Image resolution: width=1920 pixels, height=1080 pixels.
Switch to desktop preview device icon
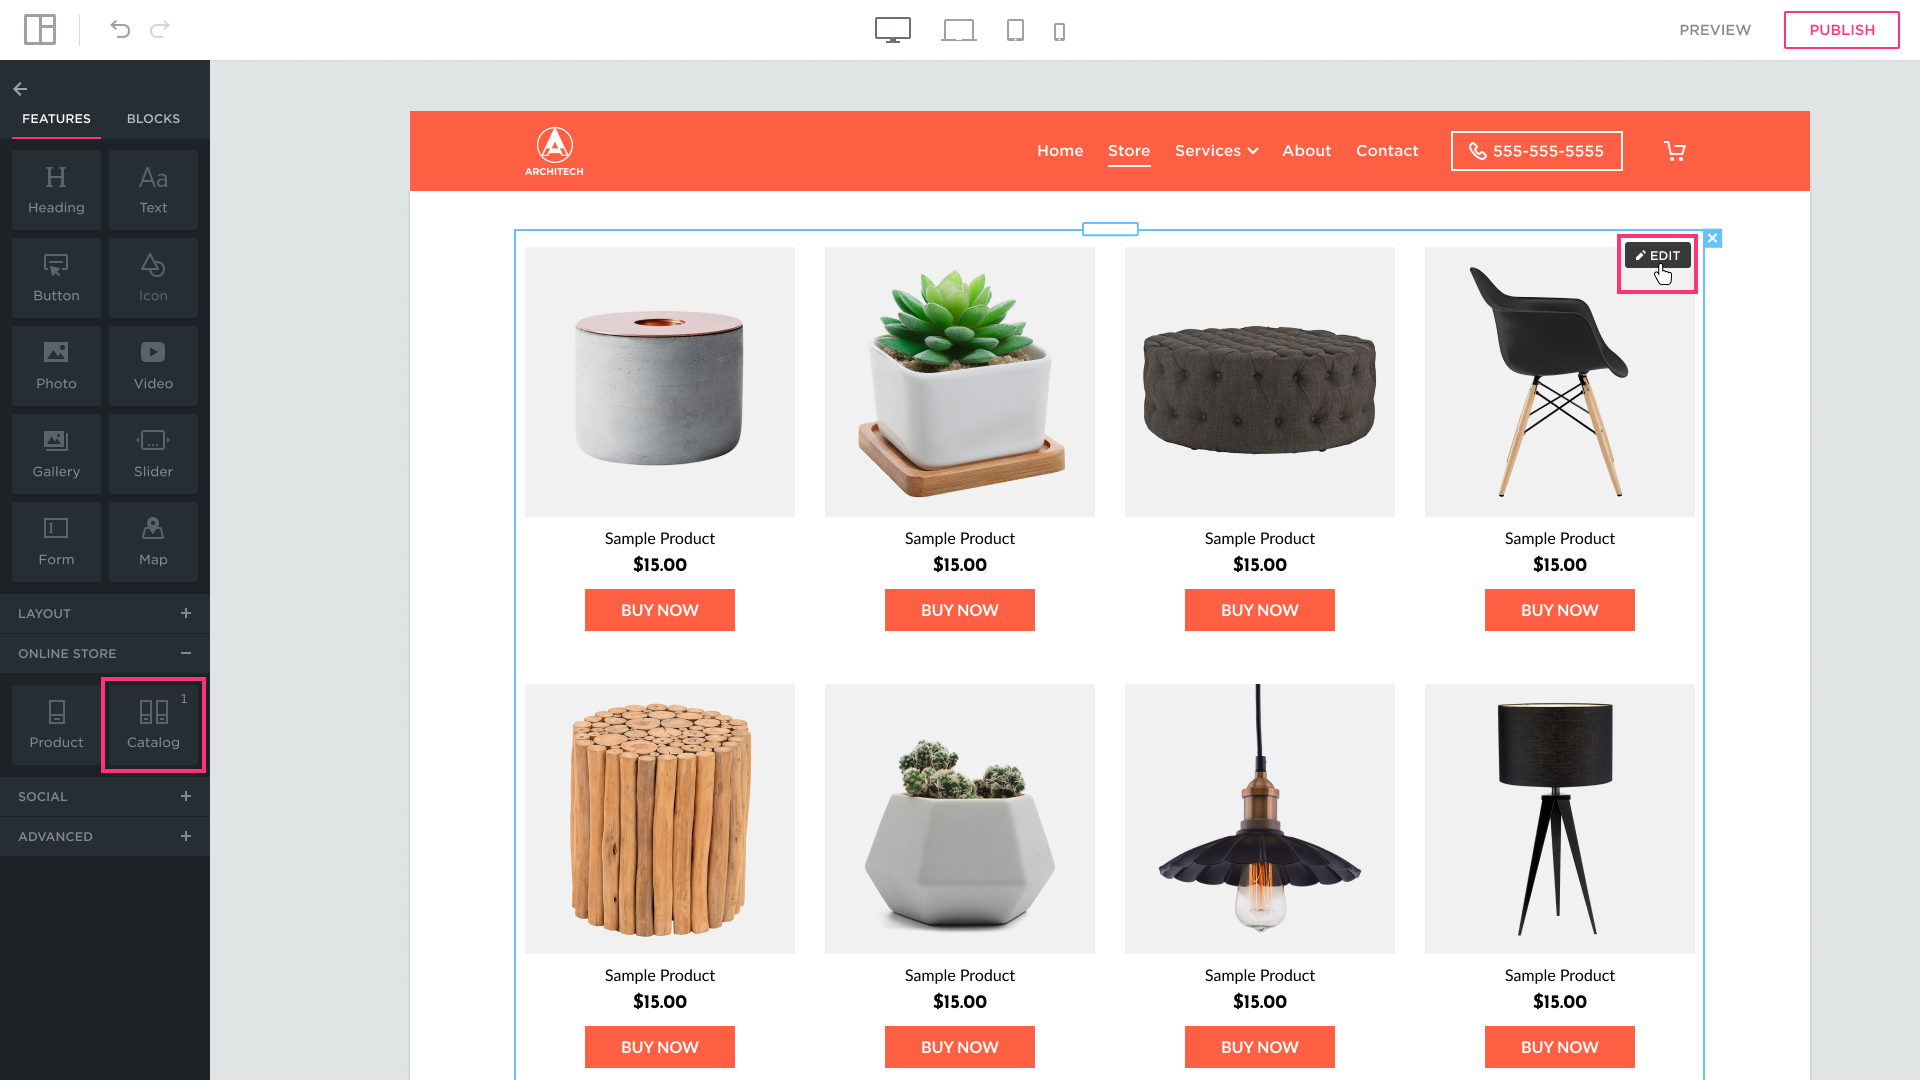(x=893, y=30)
